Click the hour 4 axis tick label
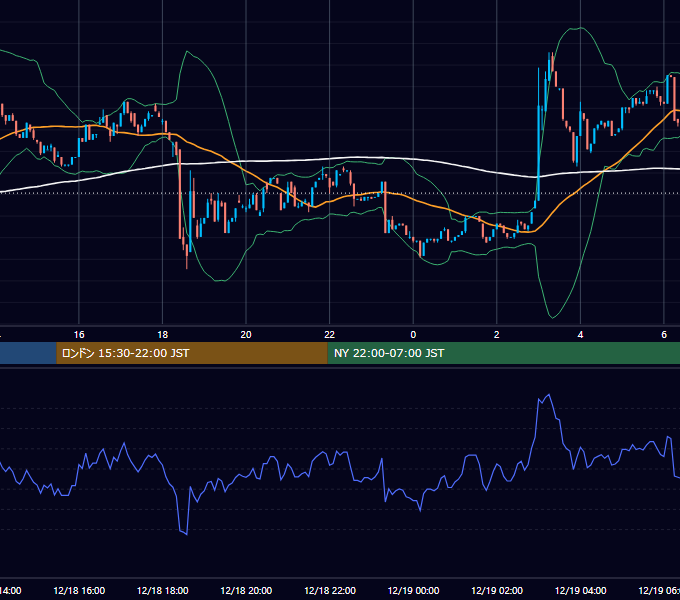680x600 pixels. pos(580,335)
